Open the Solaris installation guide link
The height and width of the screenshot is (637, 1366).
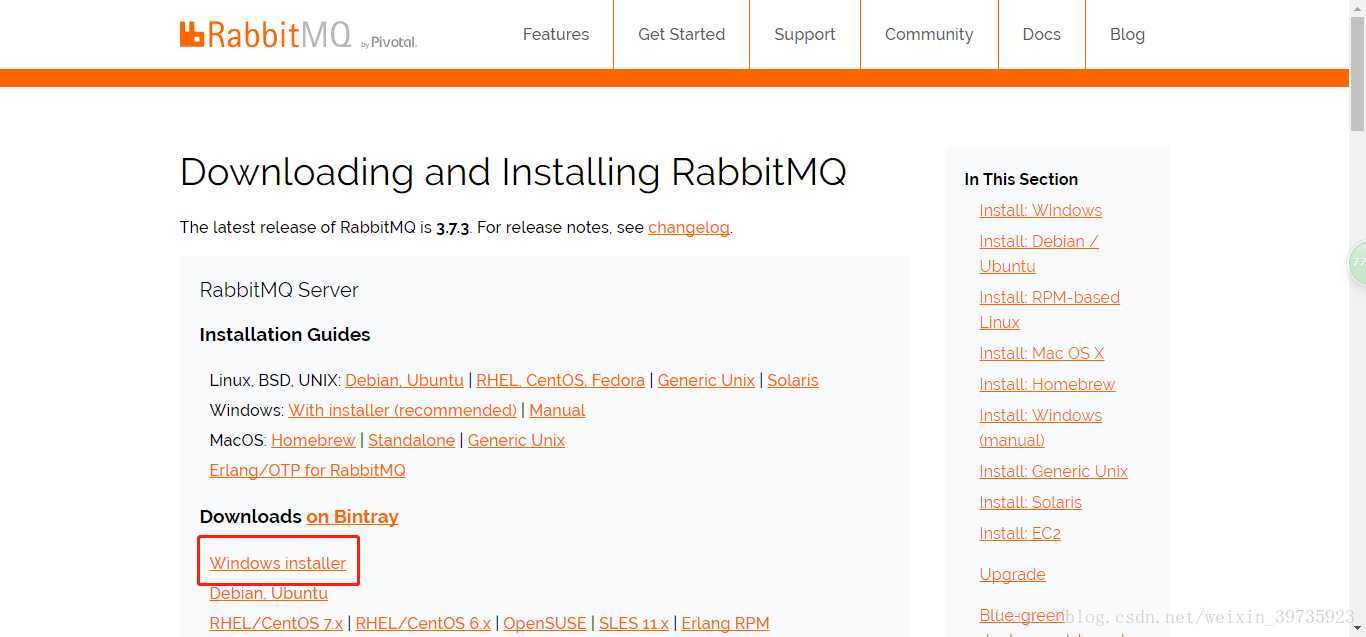[793, 380]
